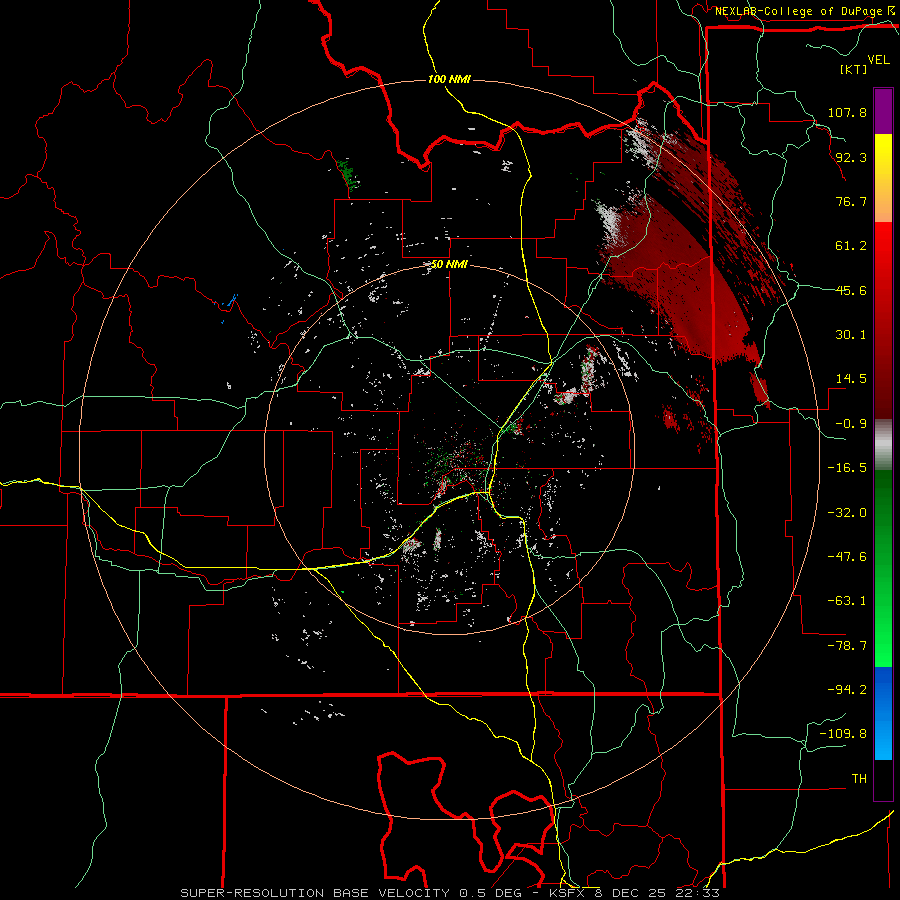Pick the purple segment of the velocity color bar
The width and height of the screenshot is (900, 900).
click(x=883, y=112)
